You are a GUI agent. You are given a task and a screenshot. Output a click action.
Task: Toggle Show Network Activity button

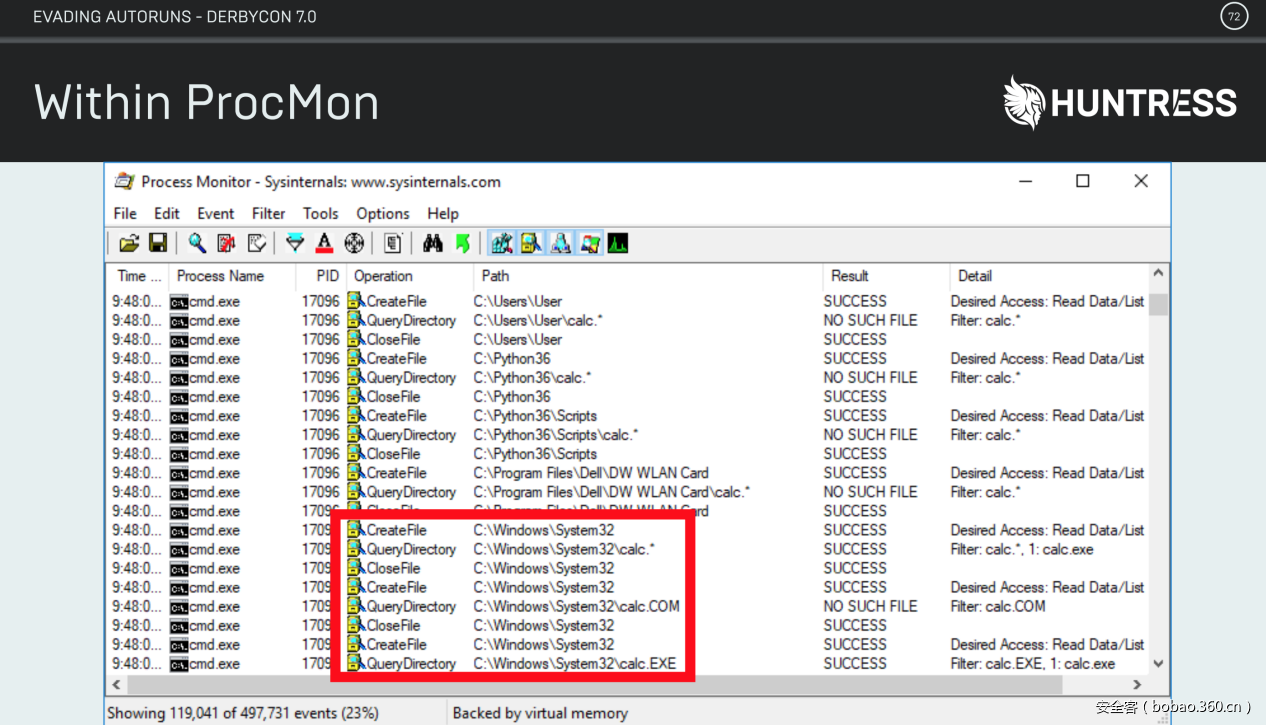coord(561,243)
